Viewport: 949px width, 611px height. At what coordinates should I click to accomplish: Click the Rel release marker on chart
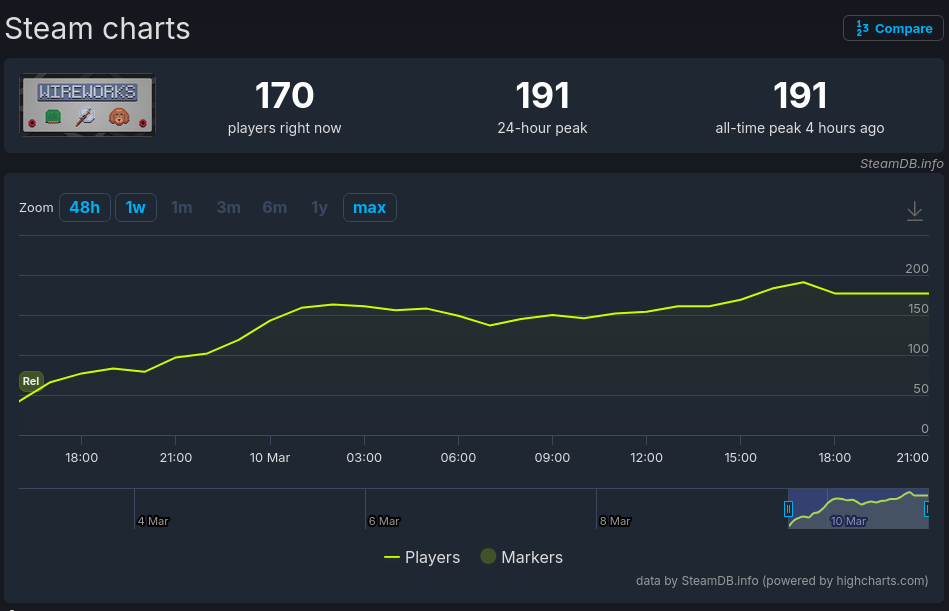click(x=31, y=381)
